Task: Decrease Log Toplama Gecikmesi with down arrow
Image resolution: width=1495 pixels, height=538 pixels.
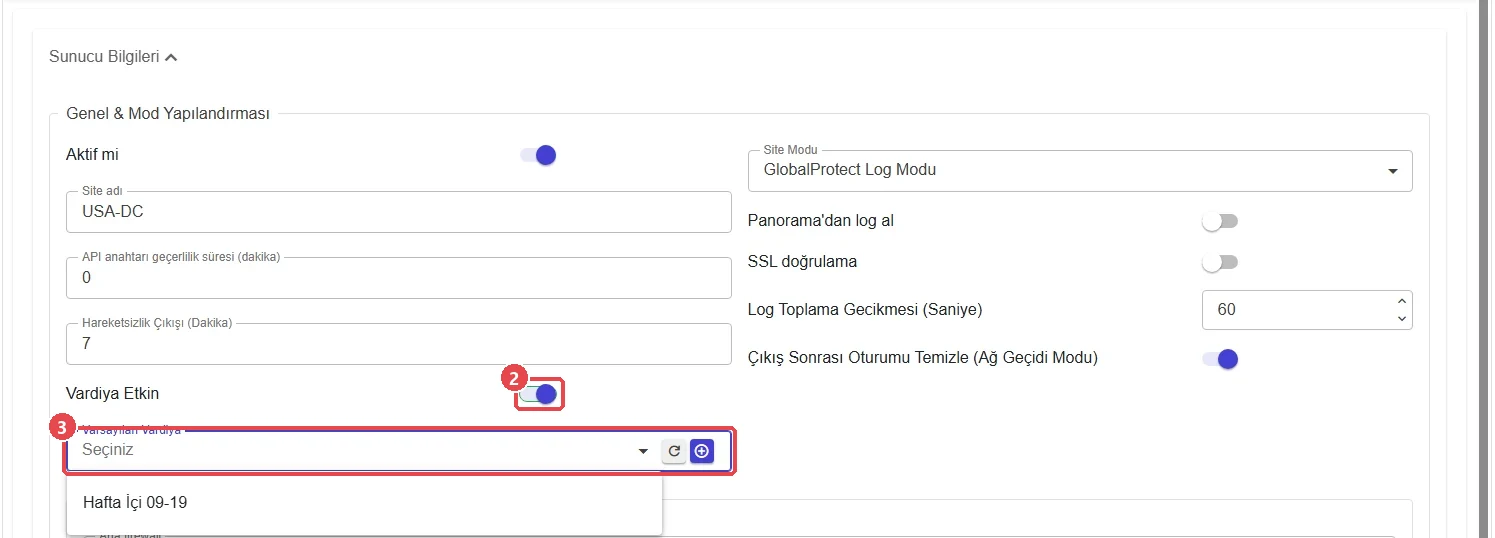Action: pyautogui.click(x=1402, y=319)
